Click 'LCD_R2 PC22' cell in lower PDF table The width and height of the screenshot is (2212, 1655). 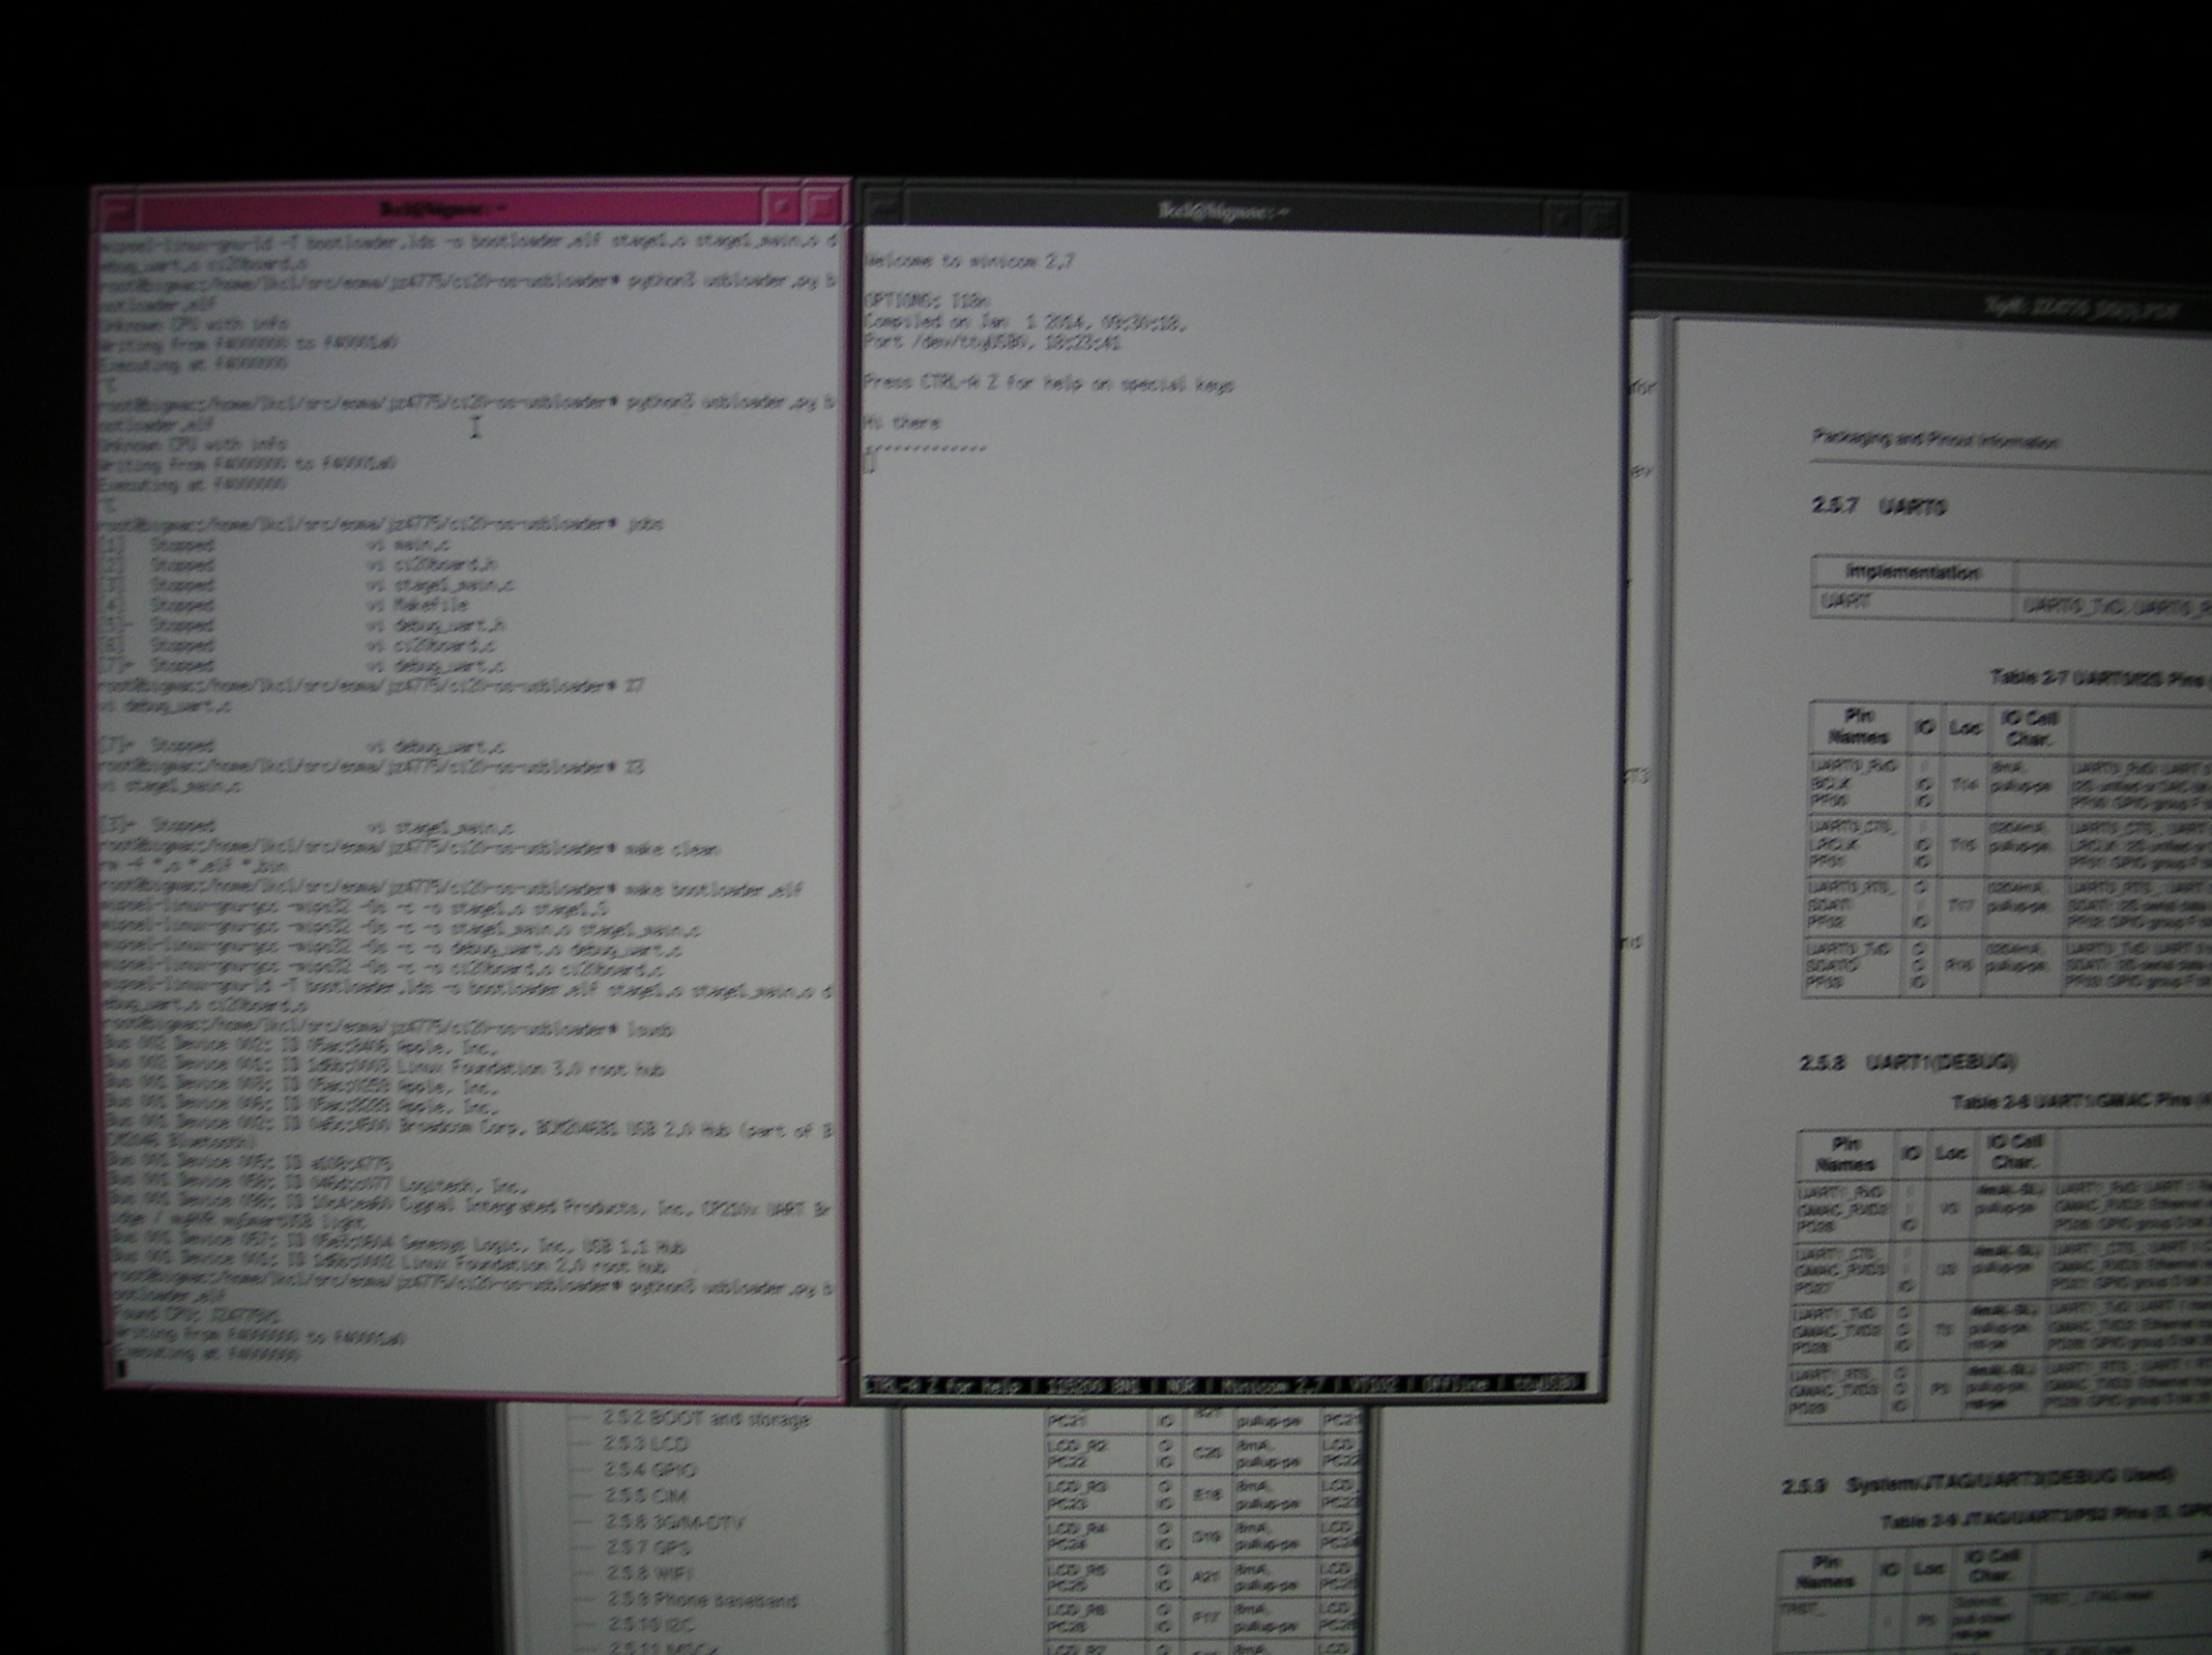click(1098, 1455)
